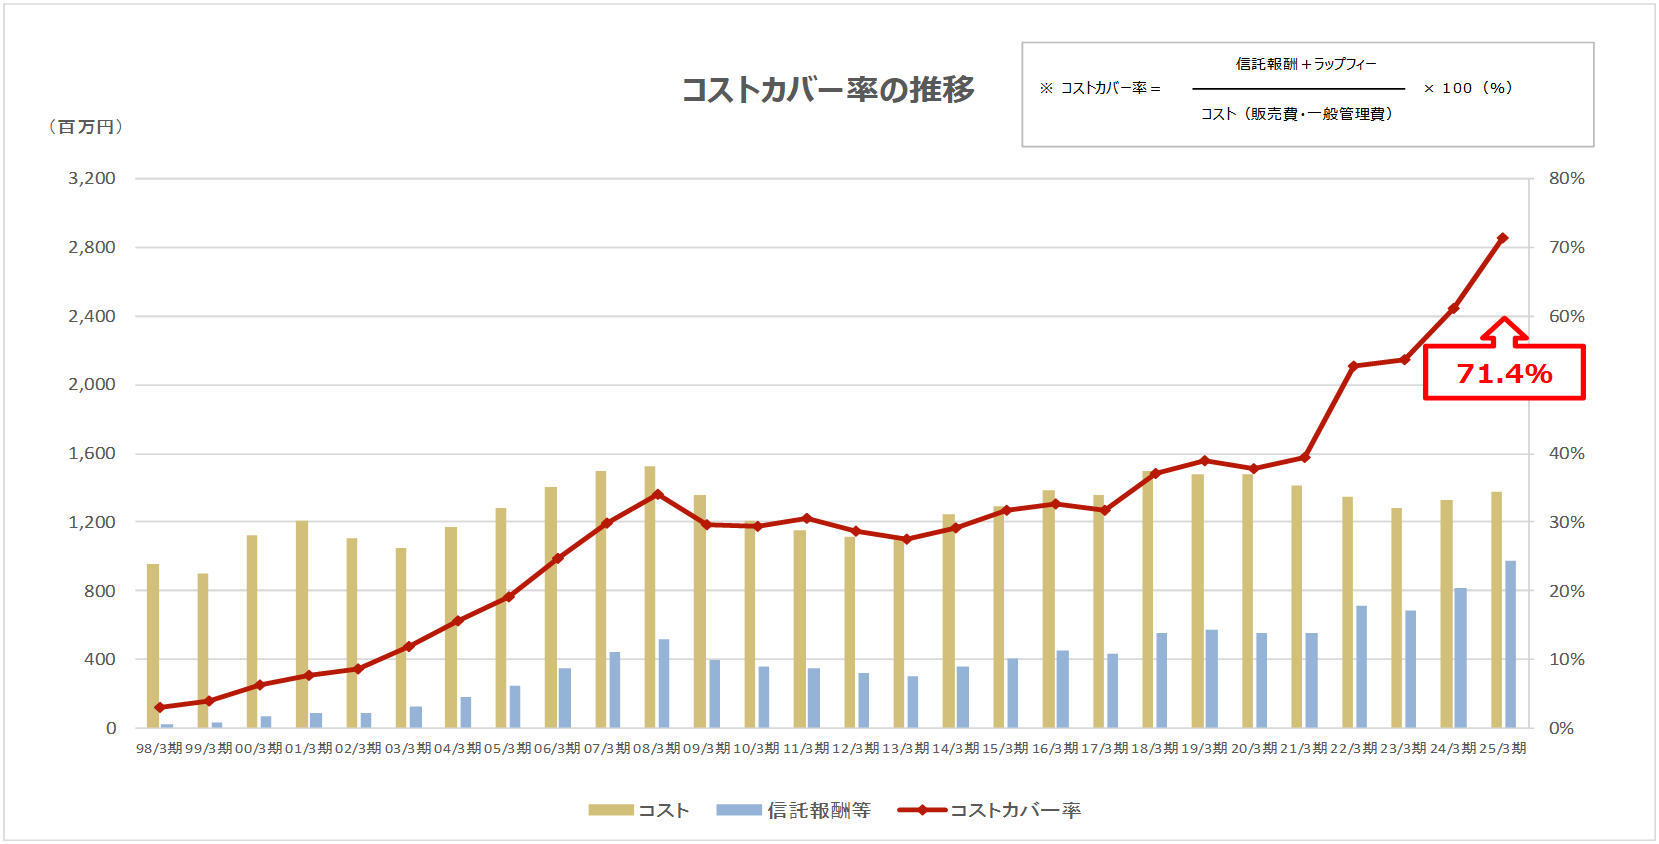The width and height of the screenshot is (1659, 844).
Task: Click the formula numerator 信託報酬＋ラップフィー
Action: click(1306, 64)
